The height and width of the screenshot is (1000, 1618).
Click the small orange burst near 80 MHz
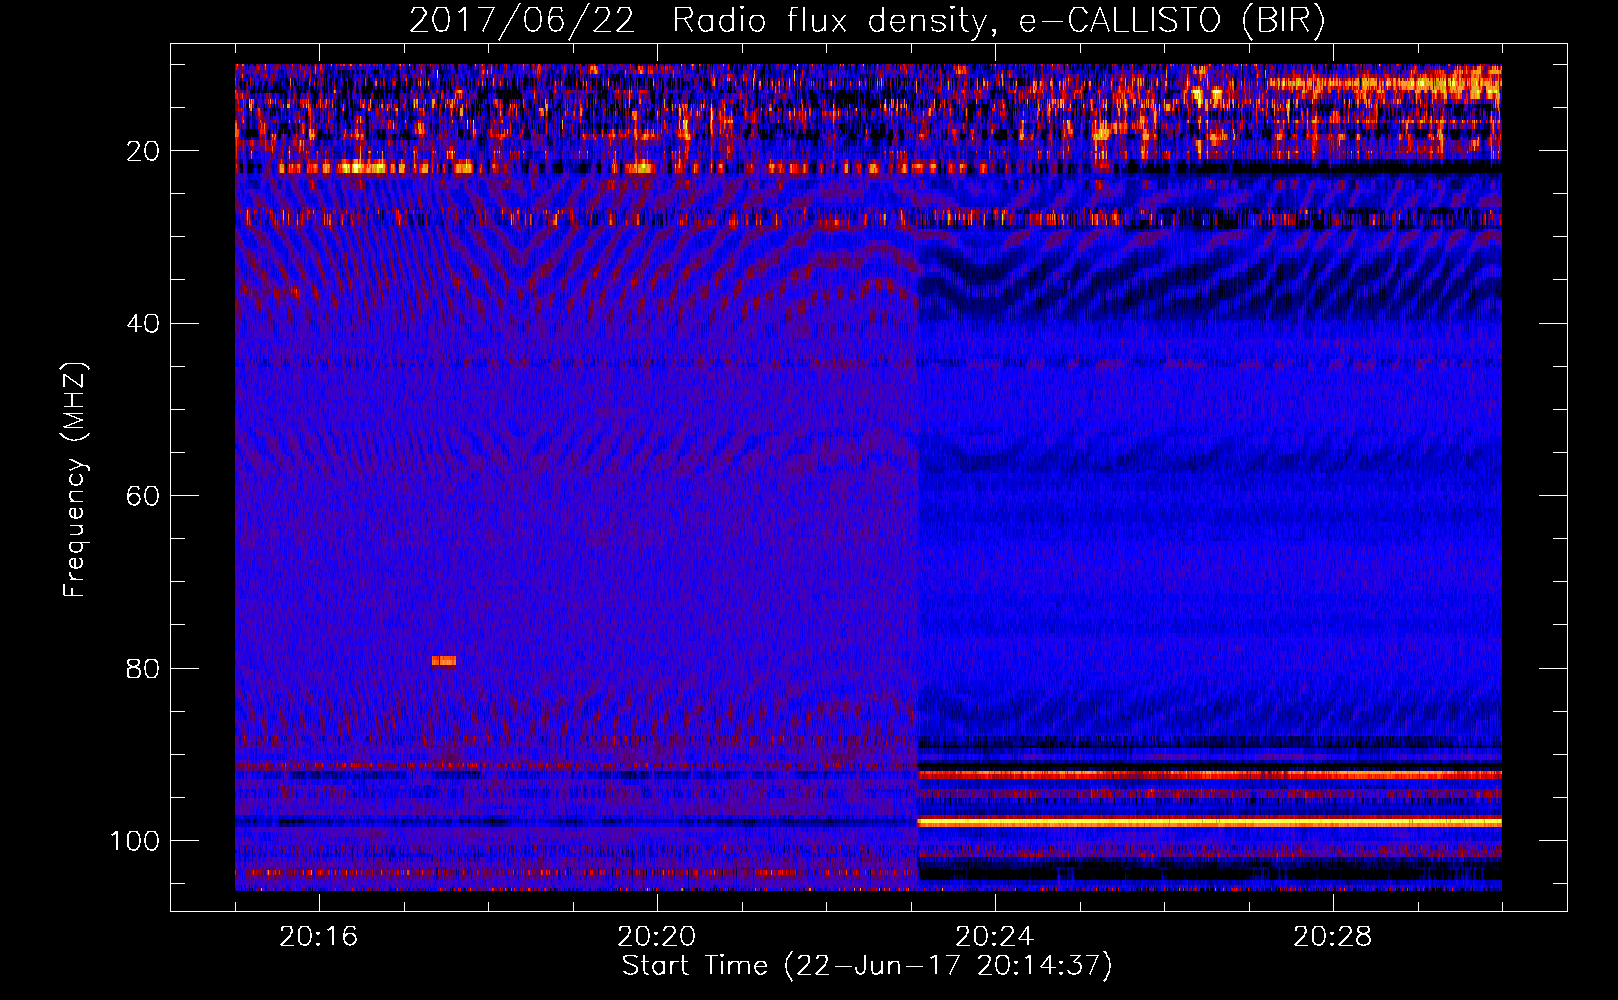[x=444, y=660]
